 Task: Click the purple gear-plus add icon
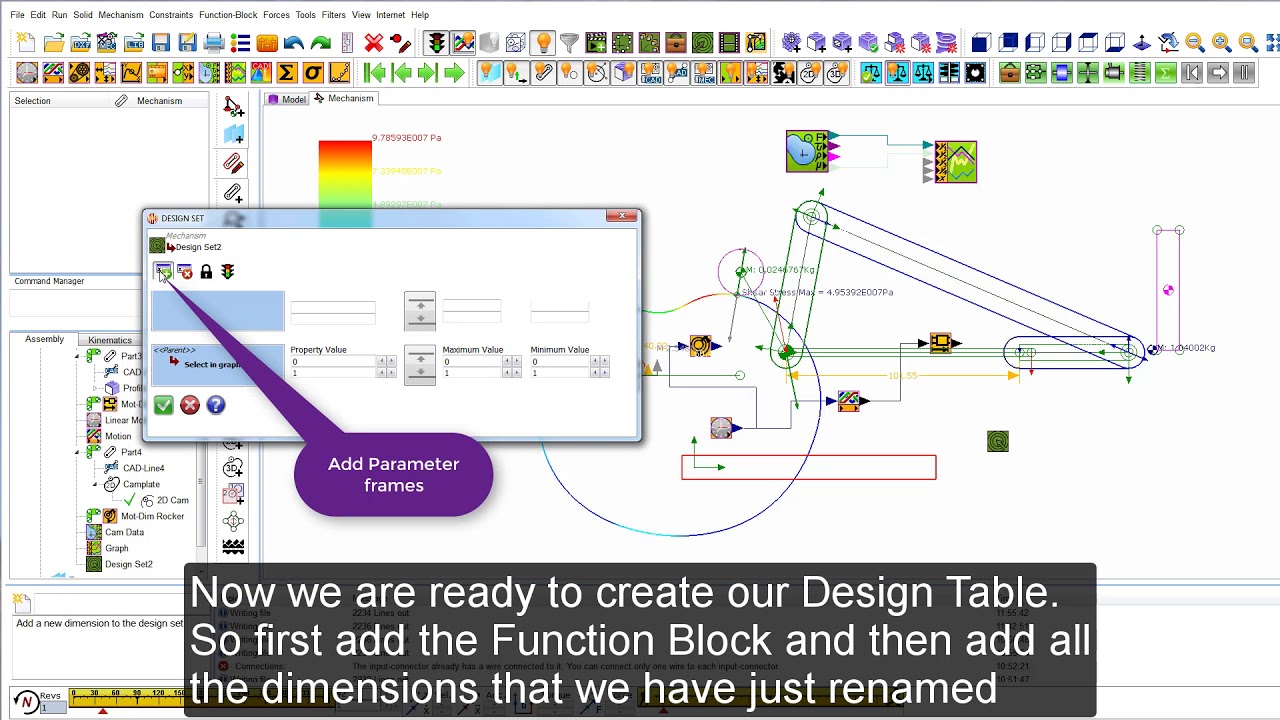[x=791, y=43]
